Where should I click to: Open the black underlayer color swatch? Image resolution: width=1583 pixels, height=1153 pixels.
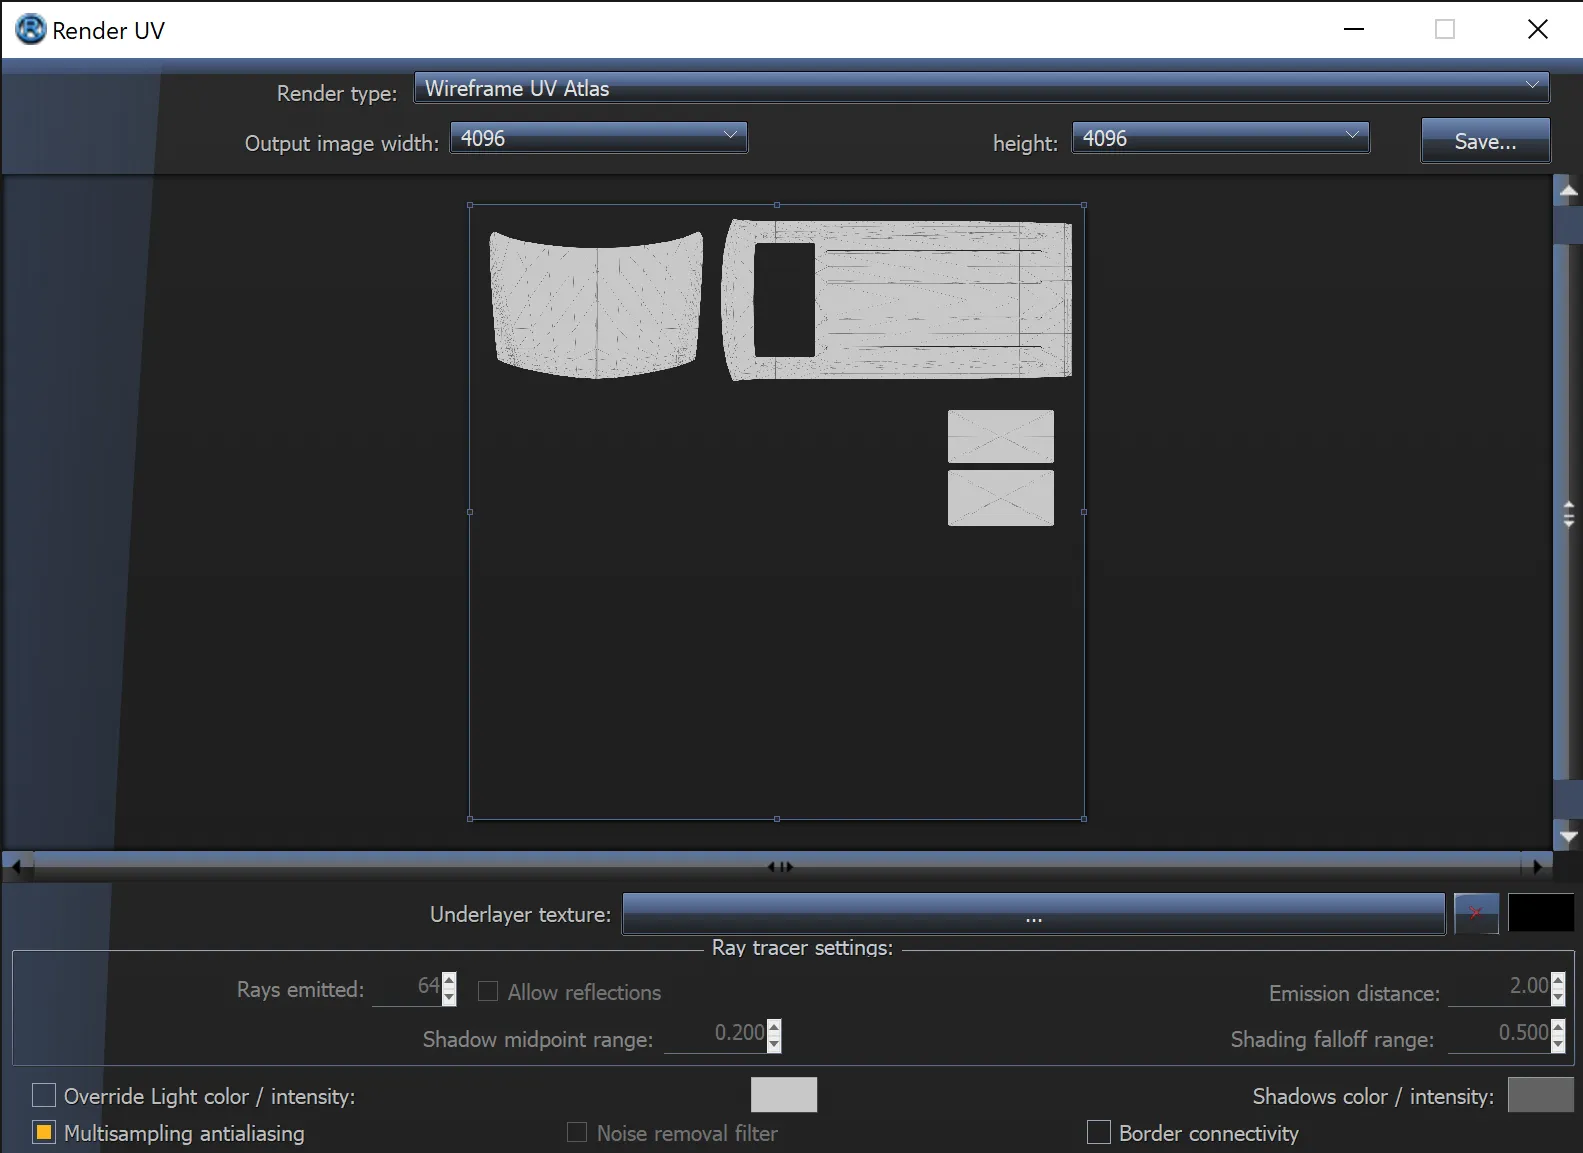point(1540,913)
